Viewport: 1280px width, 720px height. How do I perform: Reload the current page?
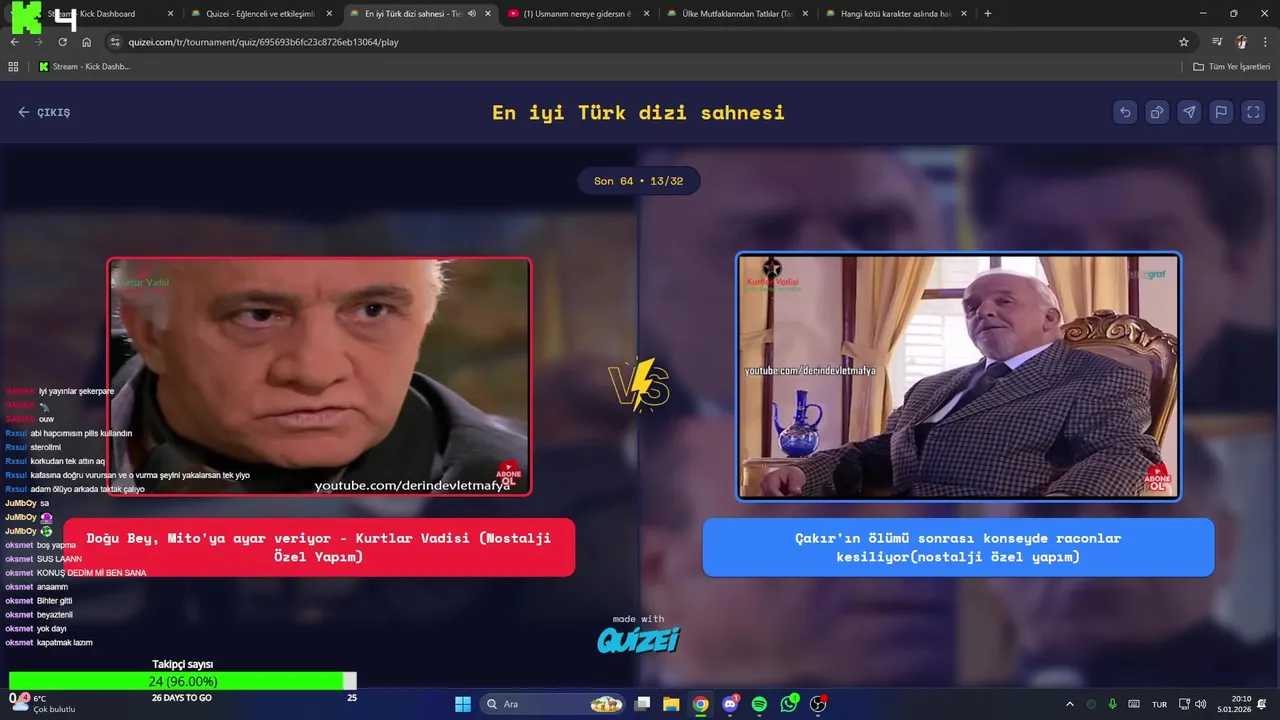pos(62,42)
